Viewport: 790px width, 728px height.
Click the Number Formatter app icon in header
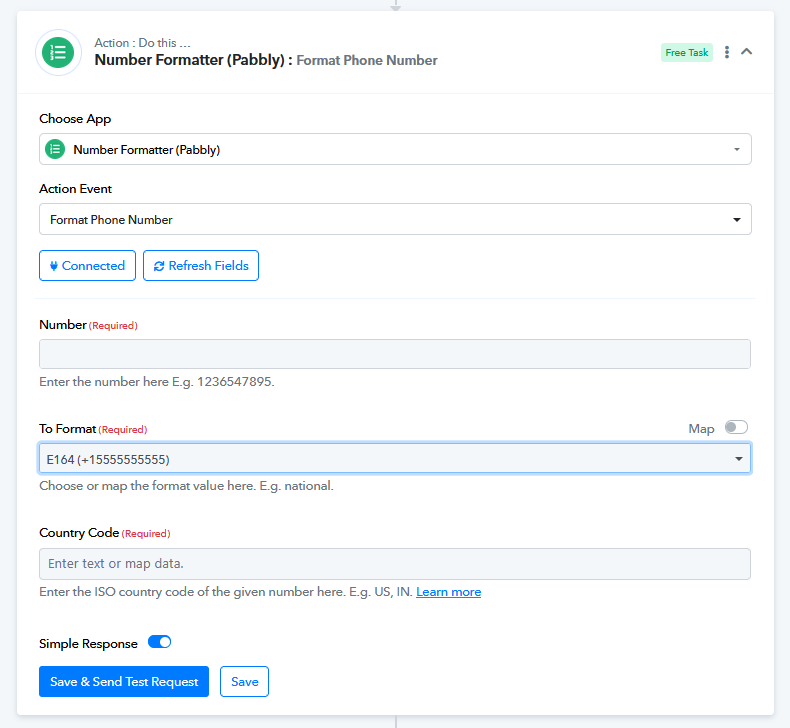coord(58,52)
